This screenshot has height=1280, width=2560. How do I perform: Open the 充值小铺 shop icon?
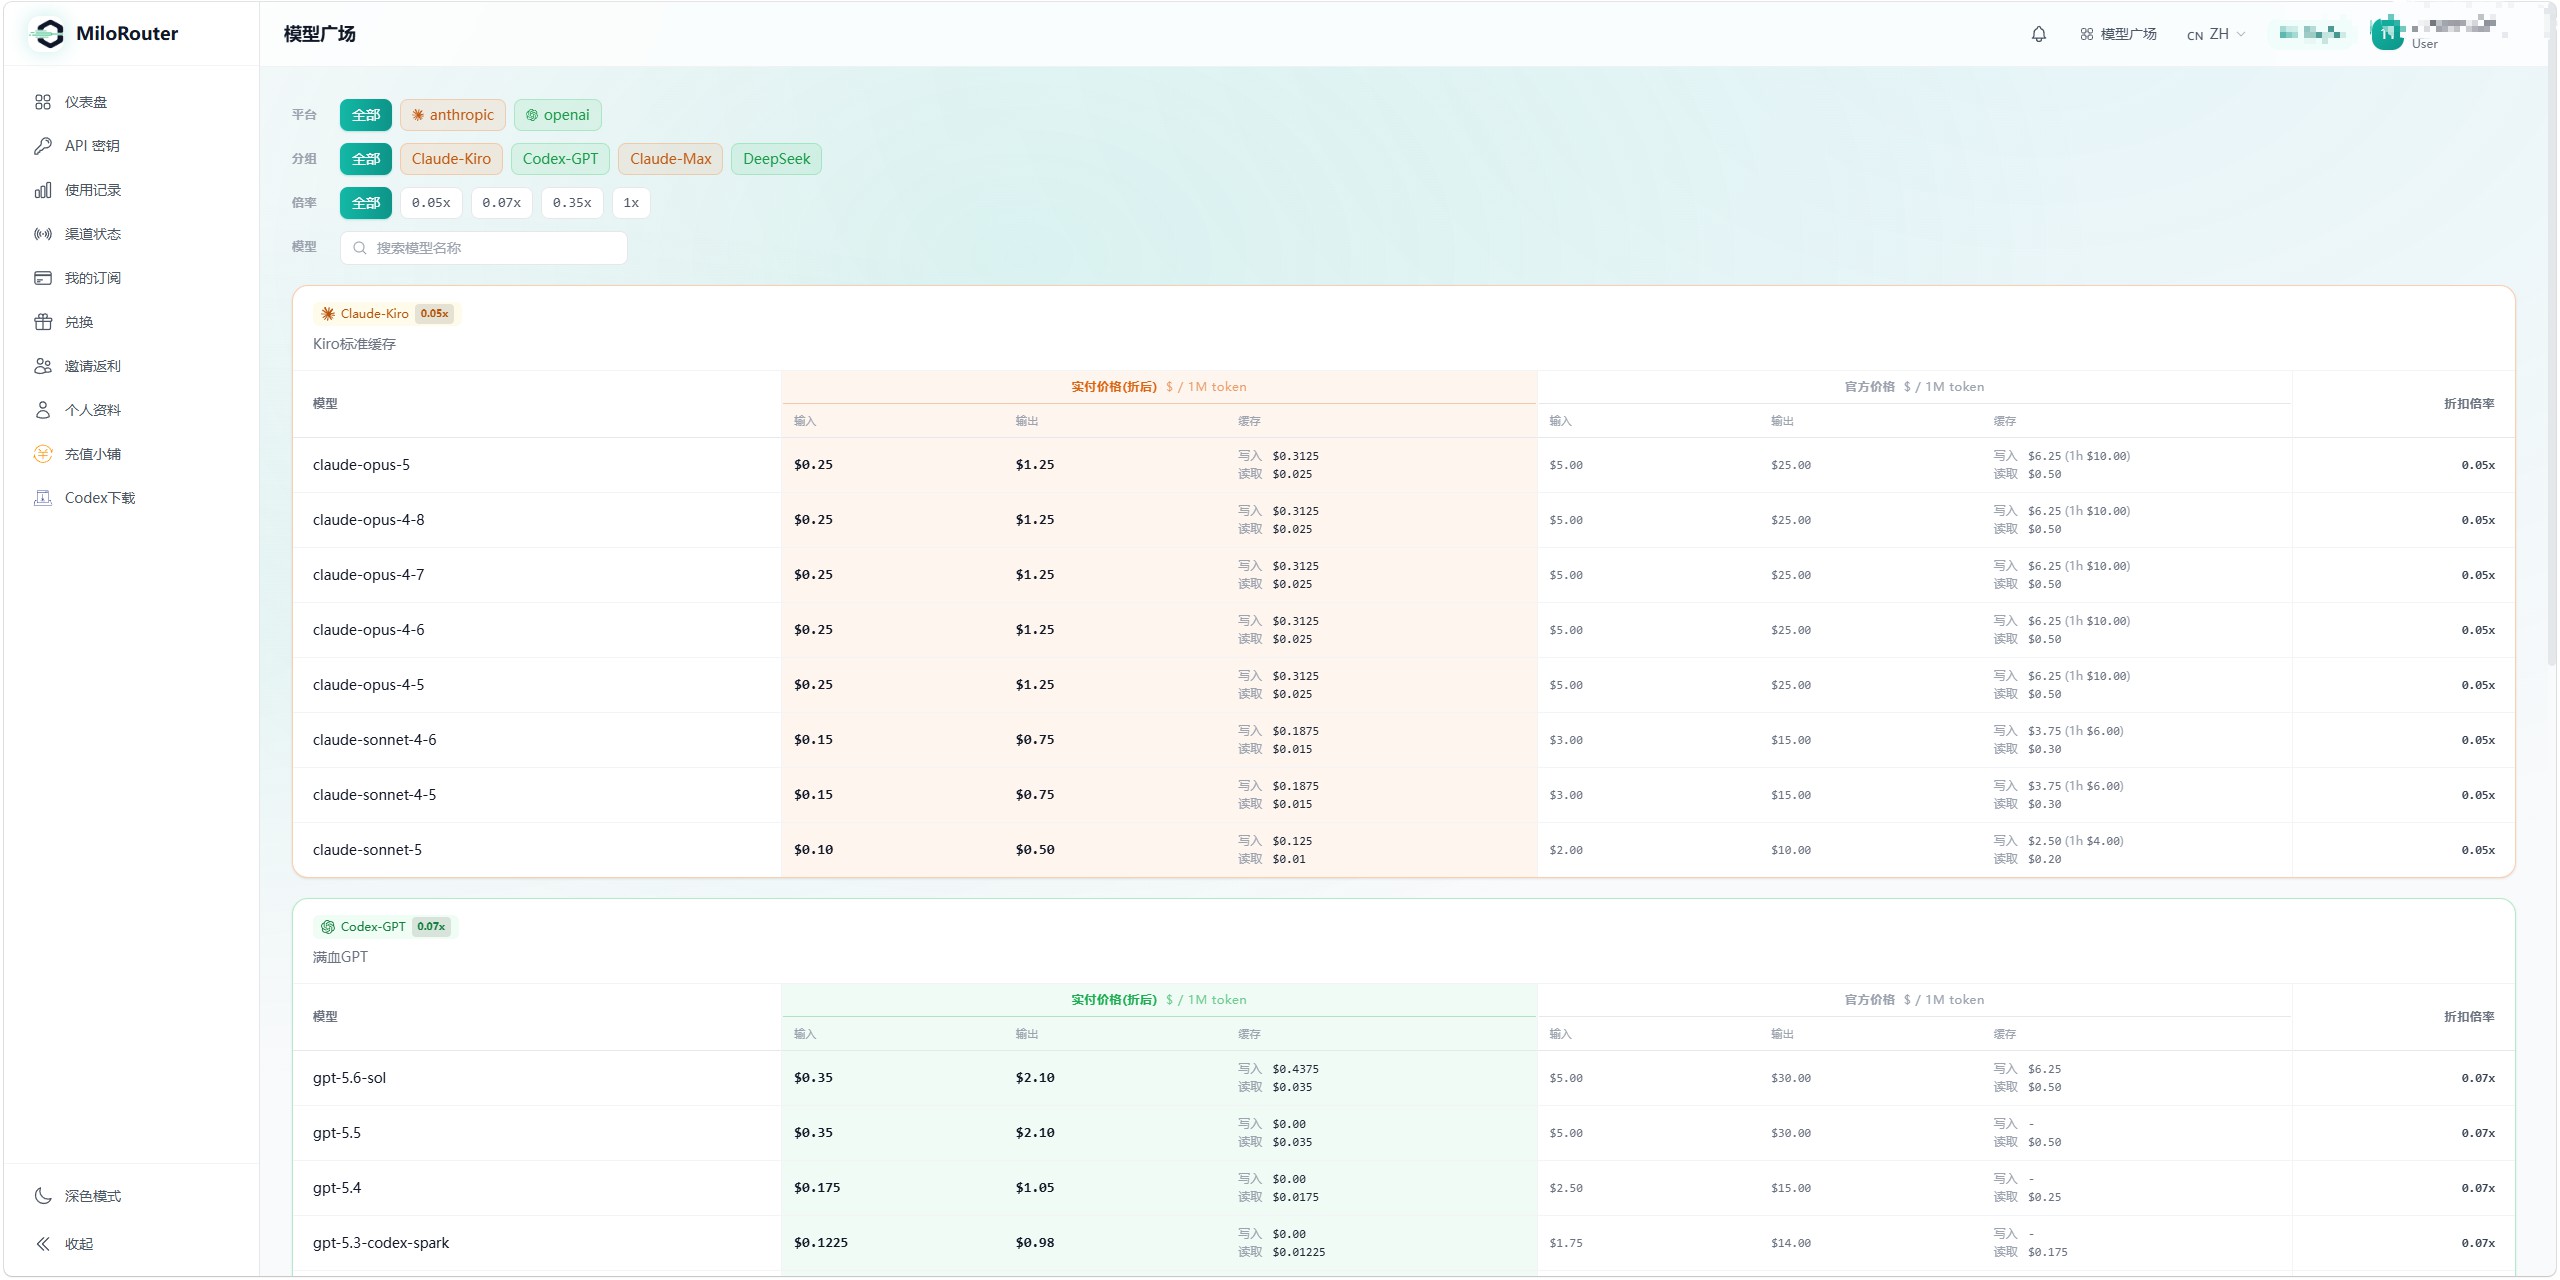point(43,454)
